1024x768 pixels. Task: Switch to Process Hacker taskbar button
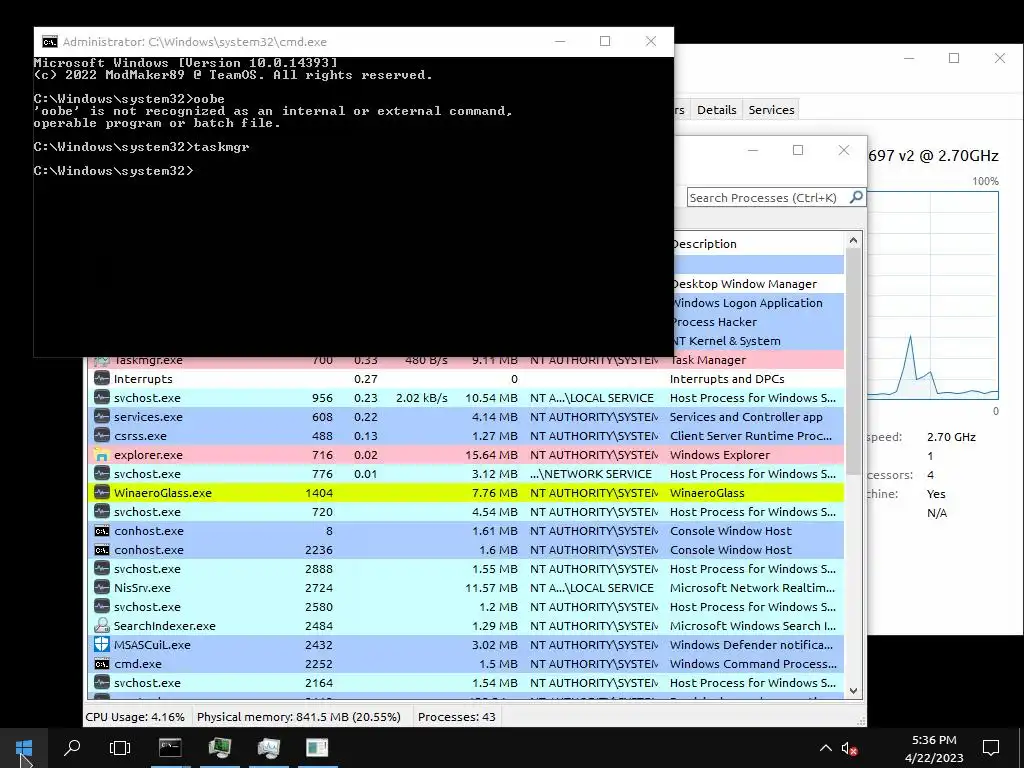[219, 748]
